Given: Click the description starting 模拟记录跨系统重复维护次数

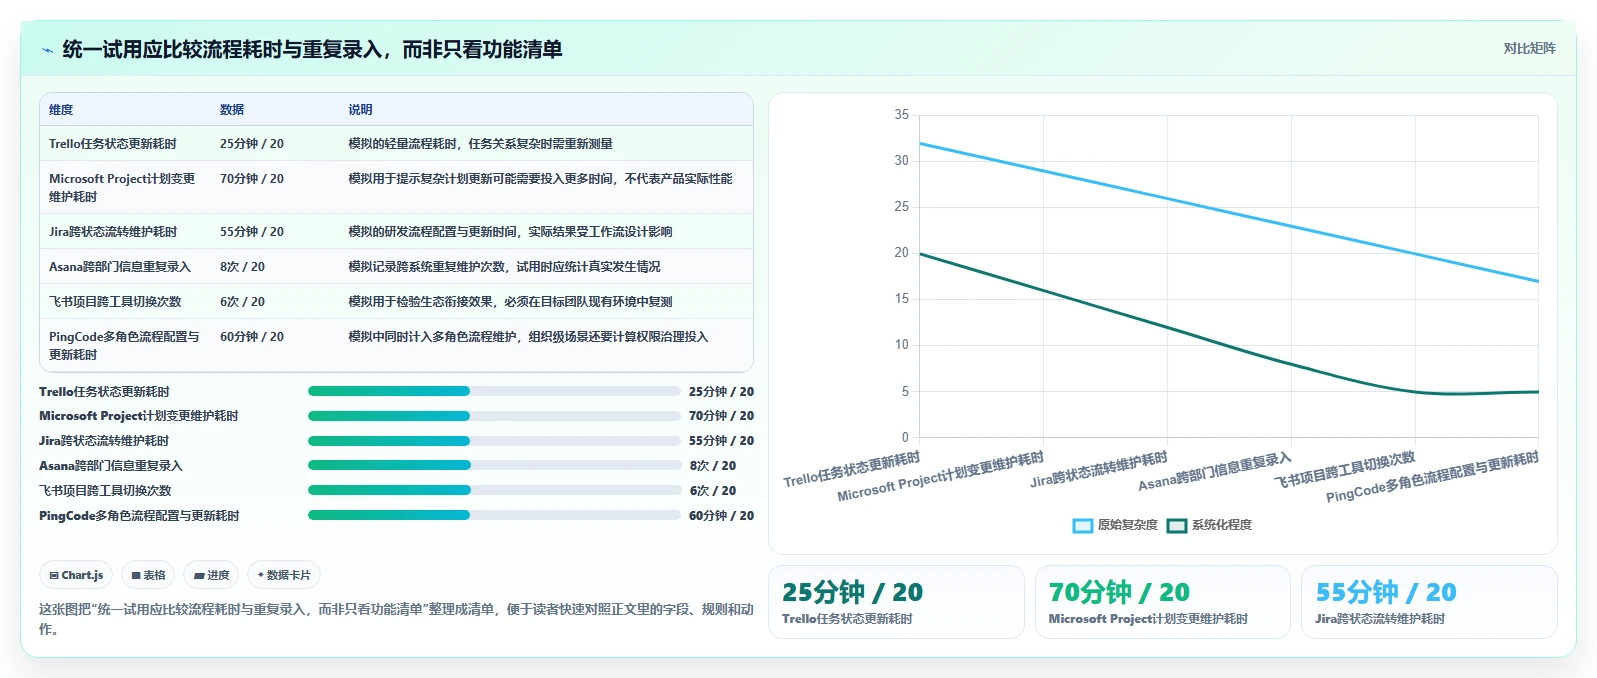Looking at the screenshot, I should point(504,267).
